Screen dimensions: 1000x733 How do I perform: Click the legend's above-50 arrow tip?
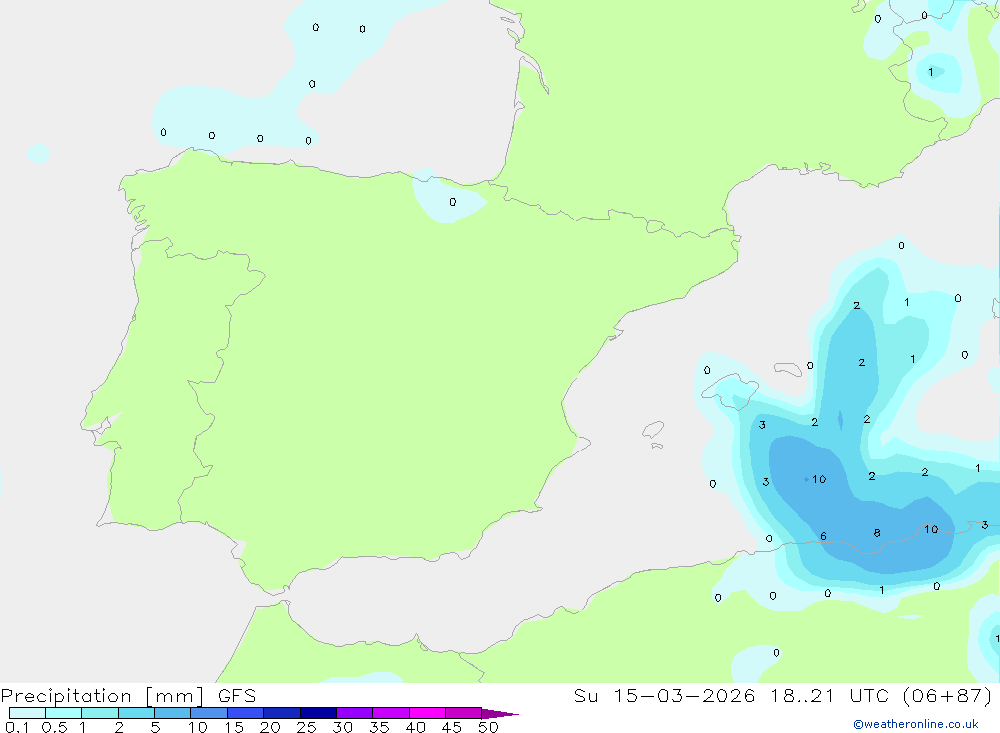coord(500,713)
